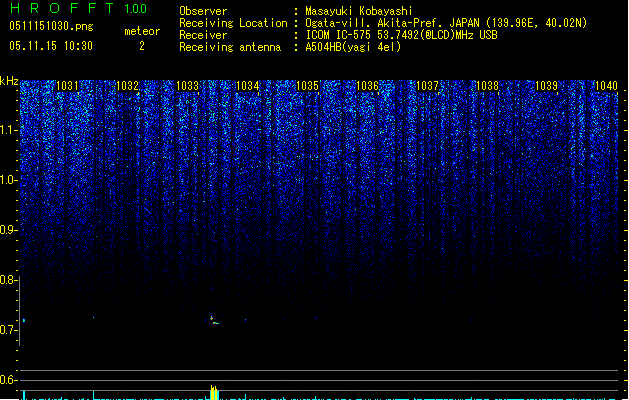
Task: Click the date stamp 05.11.15 10:30
Action: (x=51, y=46)
